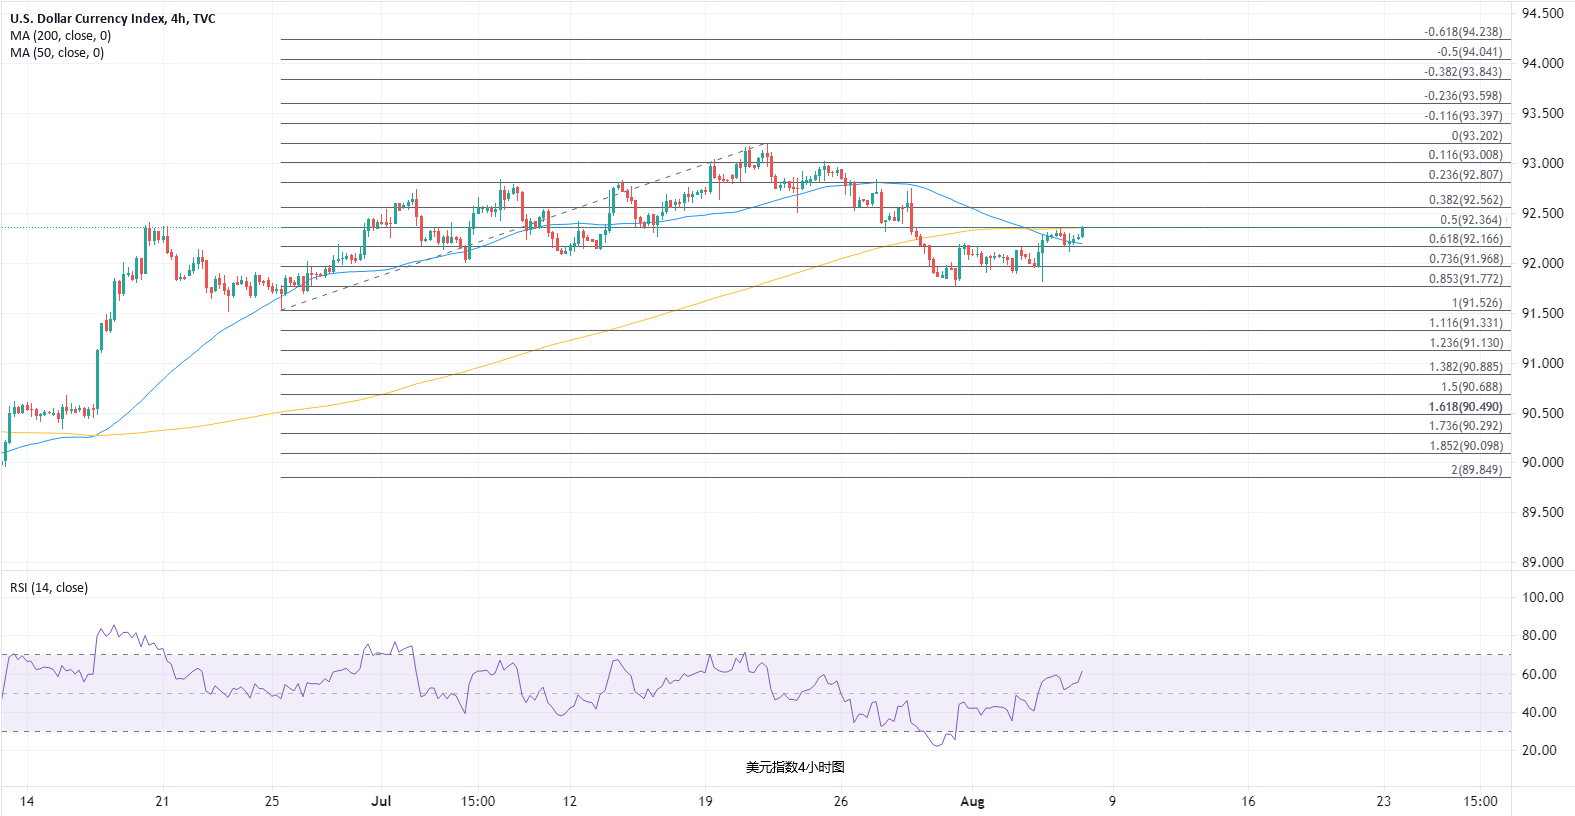The width and height of the screenshot is (1575, 816).
Task: Select the MA (50, close, 0) legend
Action: (57, 53)
